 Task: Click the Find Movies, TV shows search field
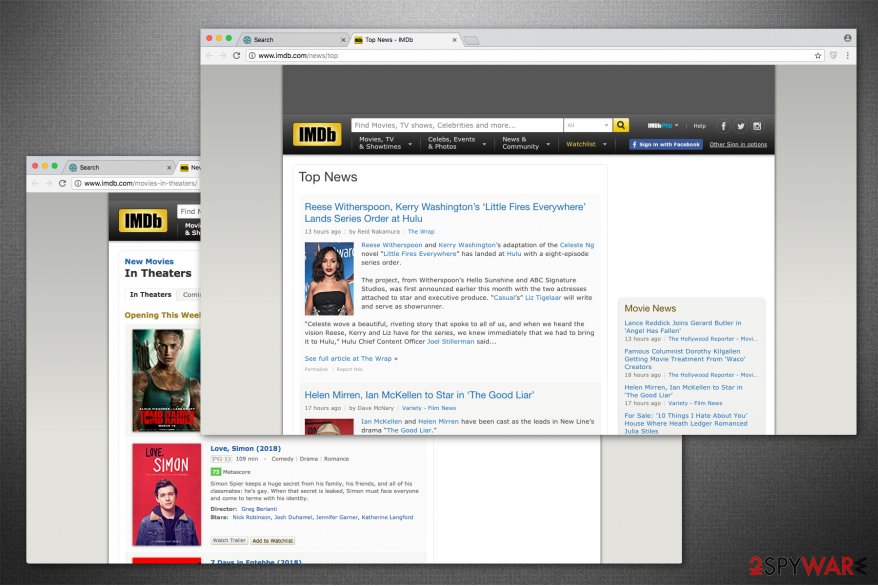(456, 125)
